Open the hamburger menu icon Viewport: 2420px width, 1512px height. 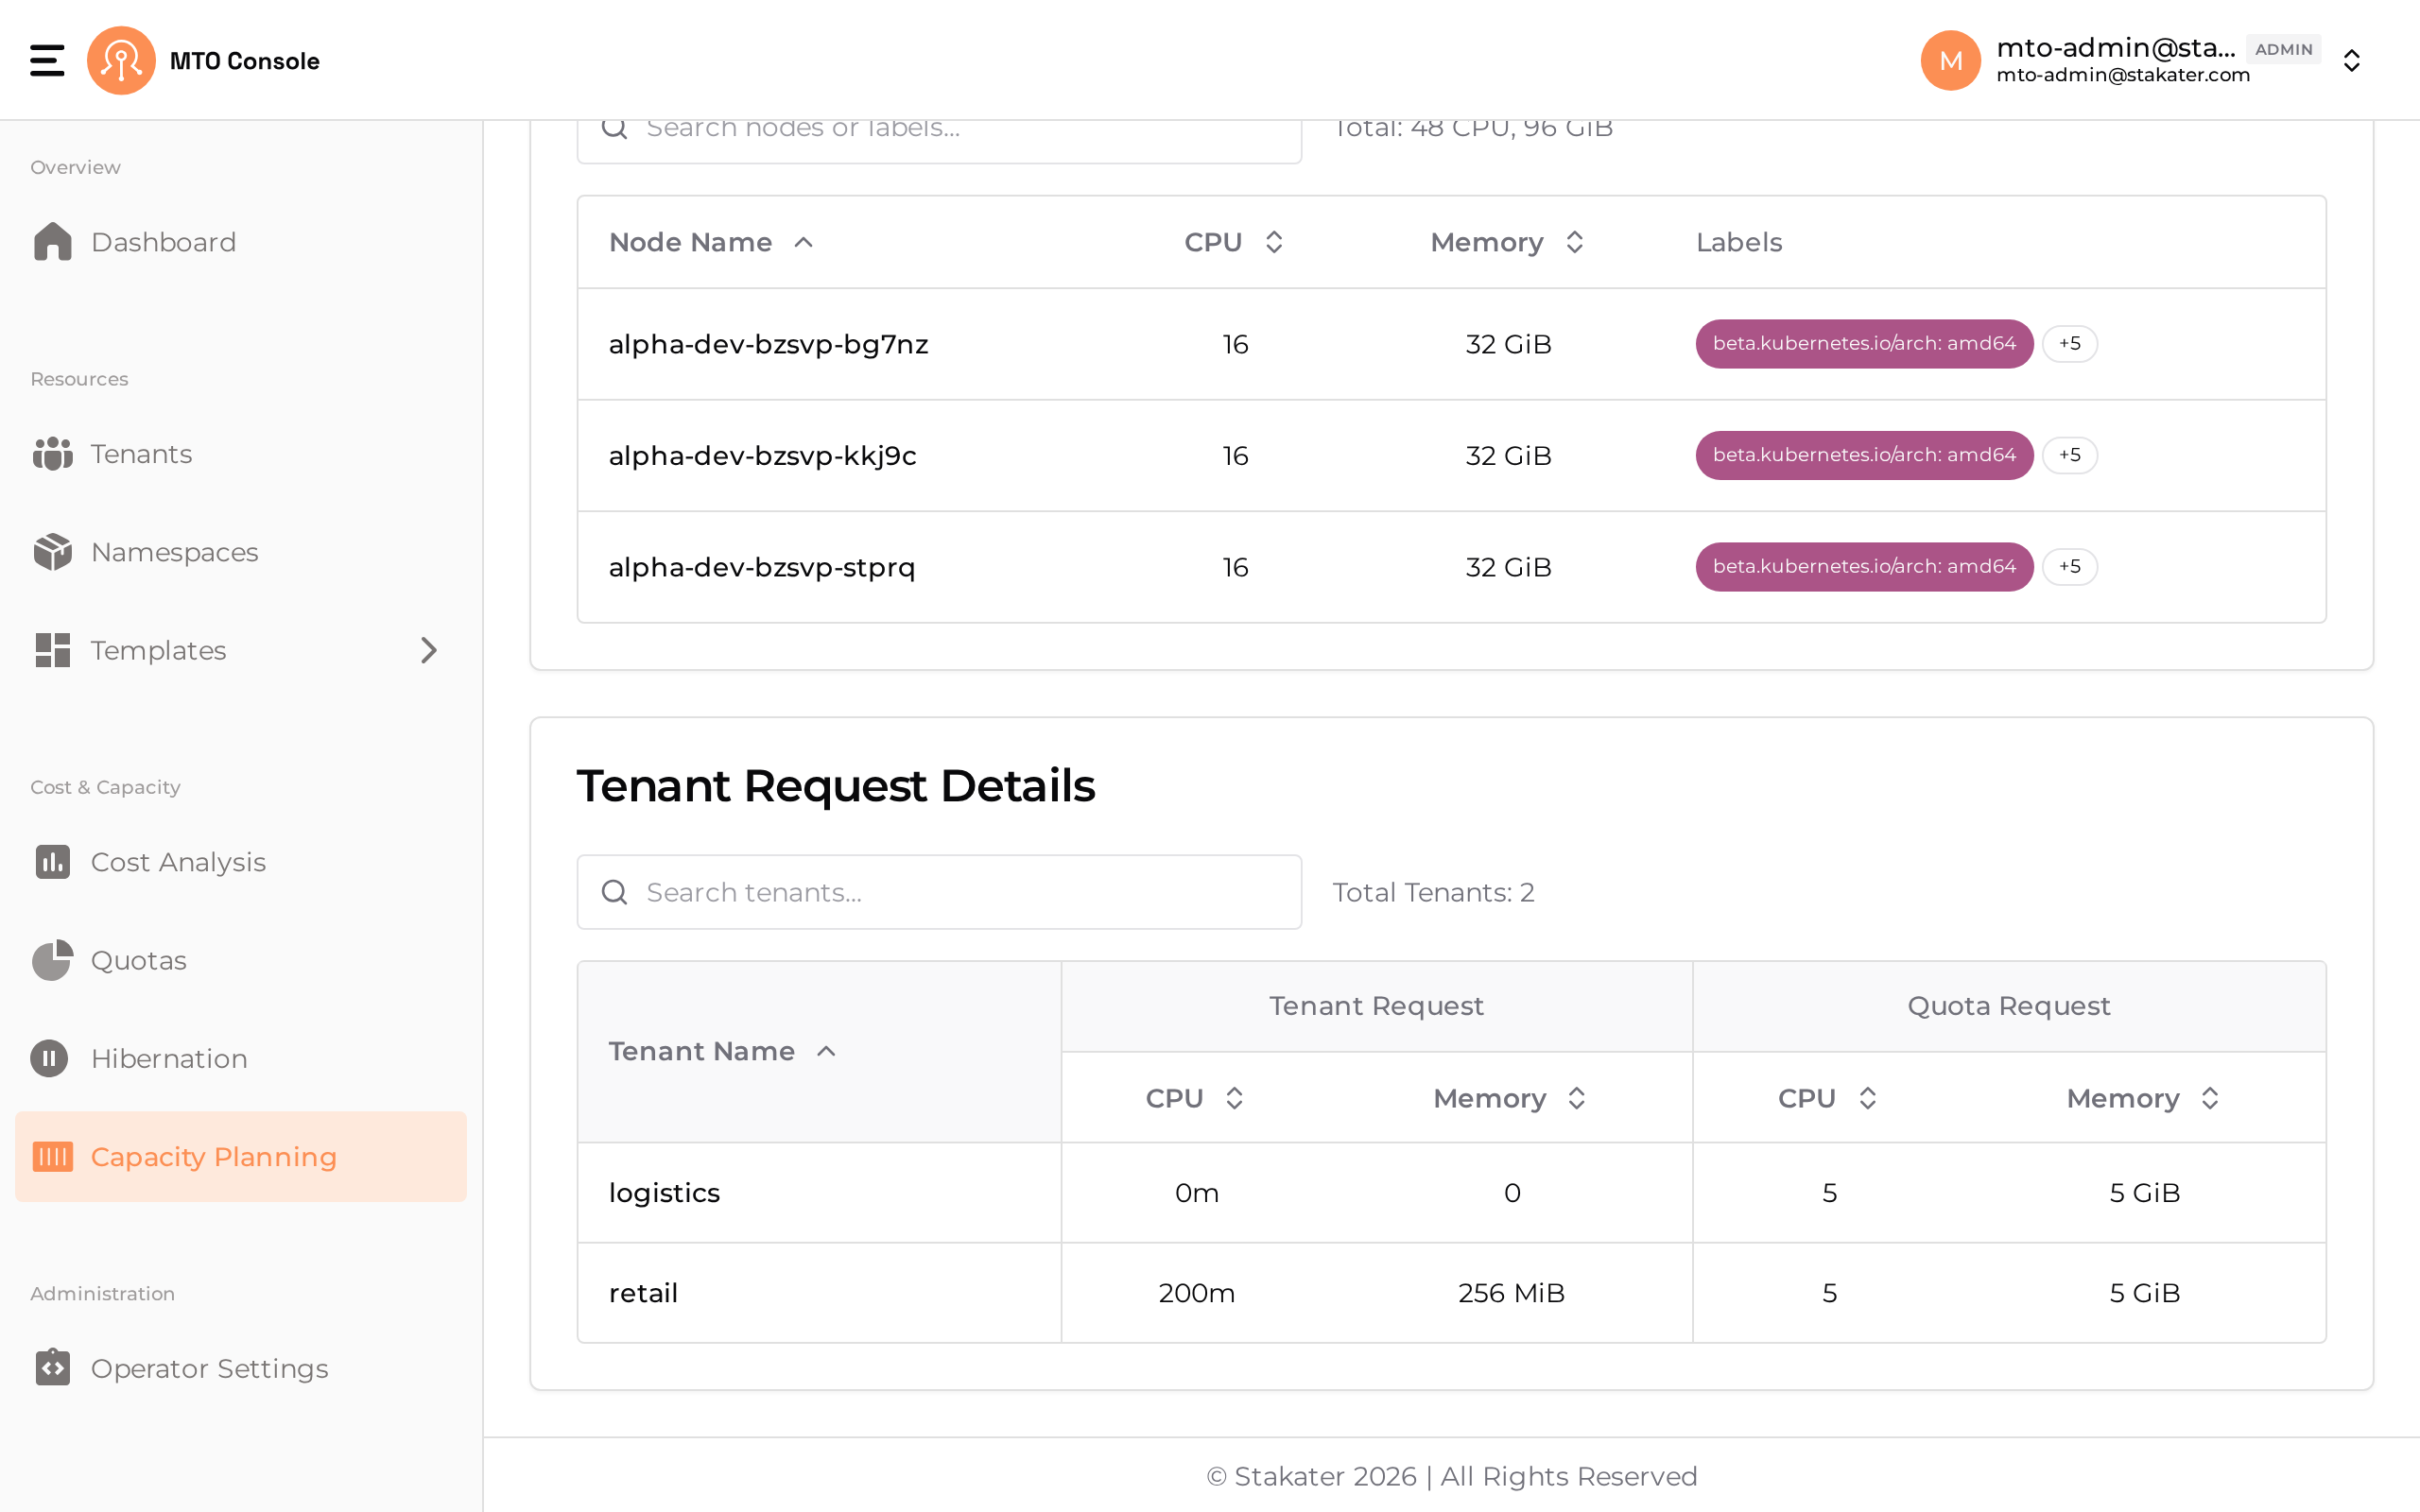pyautogui.click(x=47, y=60)
